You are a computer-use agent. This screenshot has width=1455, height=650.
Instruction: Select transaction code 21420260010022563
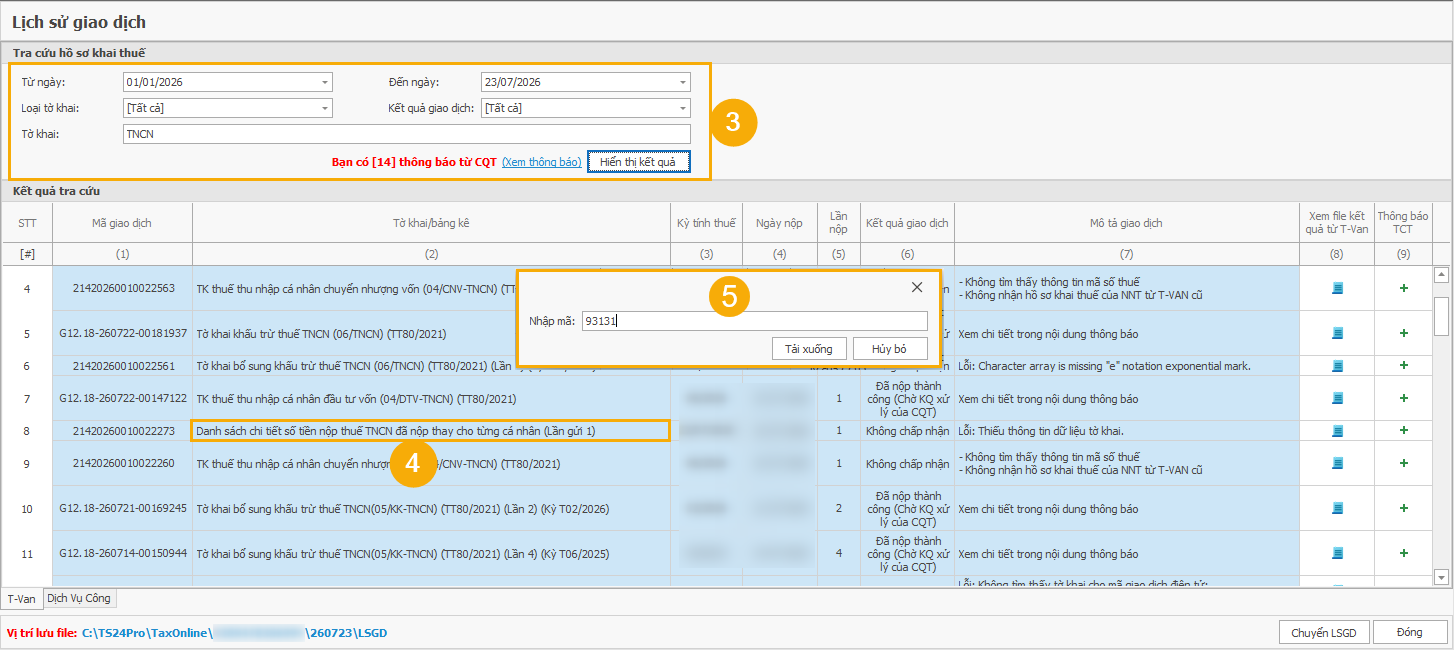pyautogui.click(x=123, y=288)
